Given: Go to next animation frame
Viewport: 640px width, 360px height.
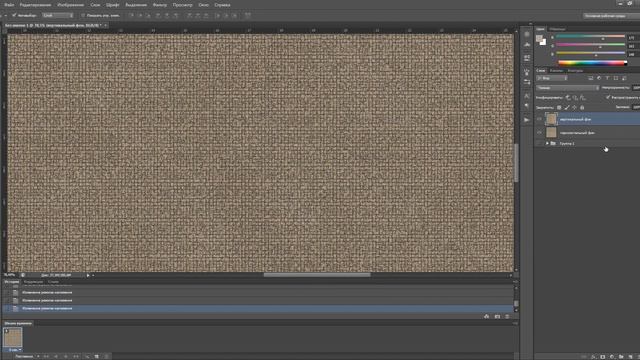Looking at the screenshot, I should tap(76, 356).
